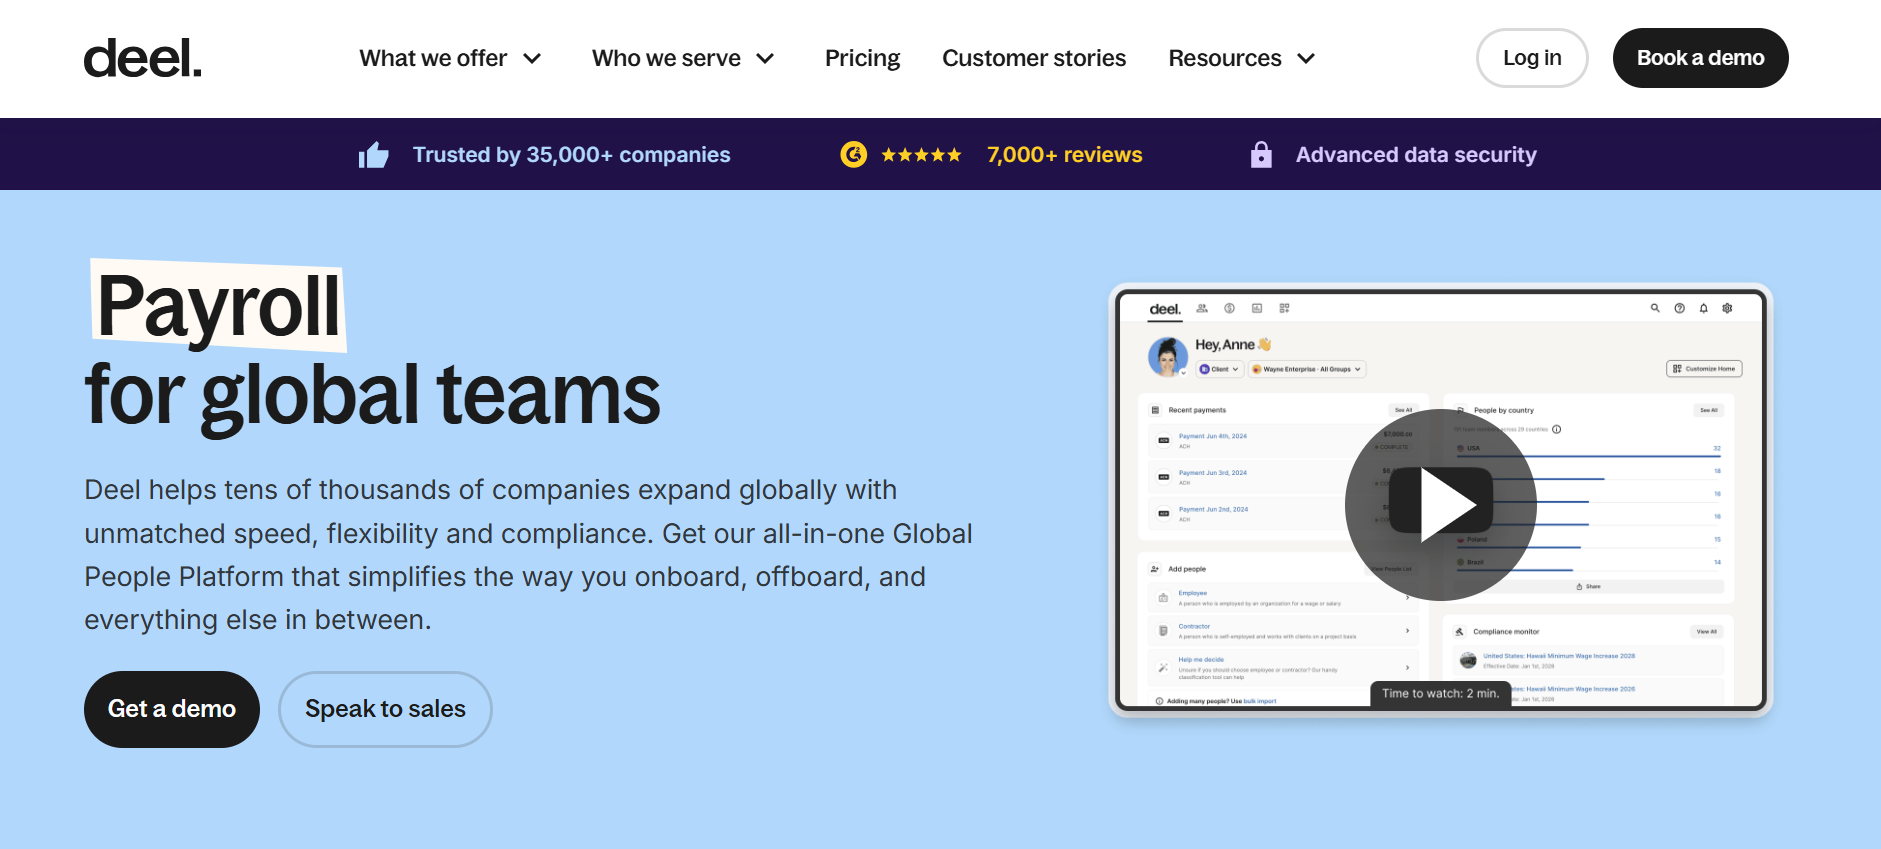Viewport: 1881px width, 849px height.
Task: Click the apps grid icon in the dashboard preview
Action: coord(1284,308)
